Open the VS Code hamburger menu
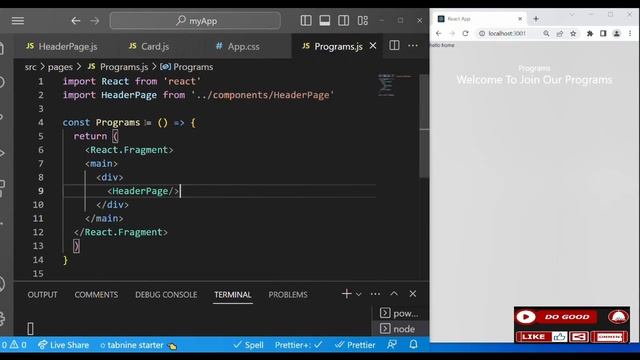Screen dimensions: 640x360 [x=18, y=20]
